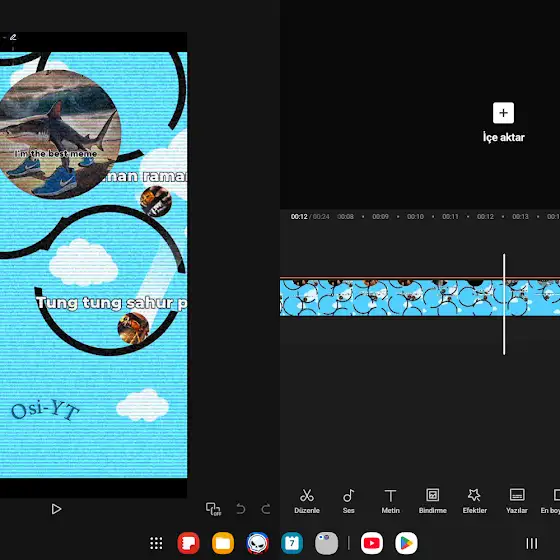Screen dimensions: 560x560
Task: Tap the İçe aktar plus button
Action: 503,113
